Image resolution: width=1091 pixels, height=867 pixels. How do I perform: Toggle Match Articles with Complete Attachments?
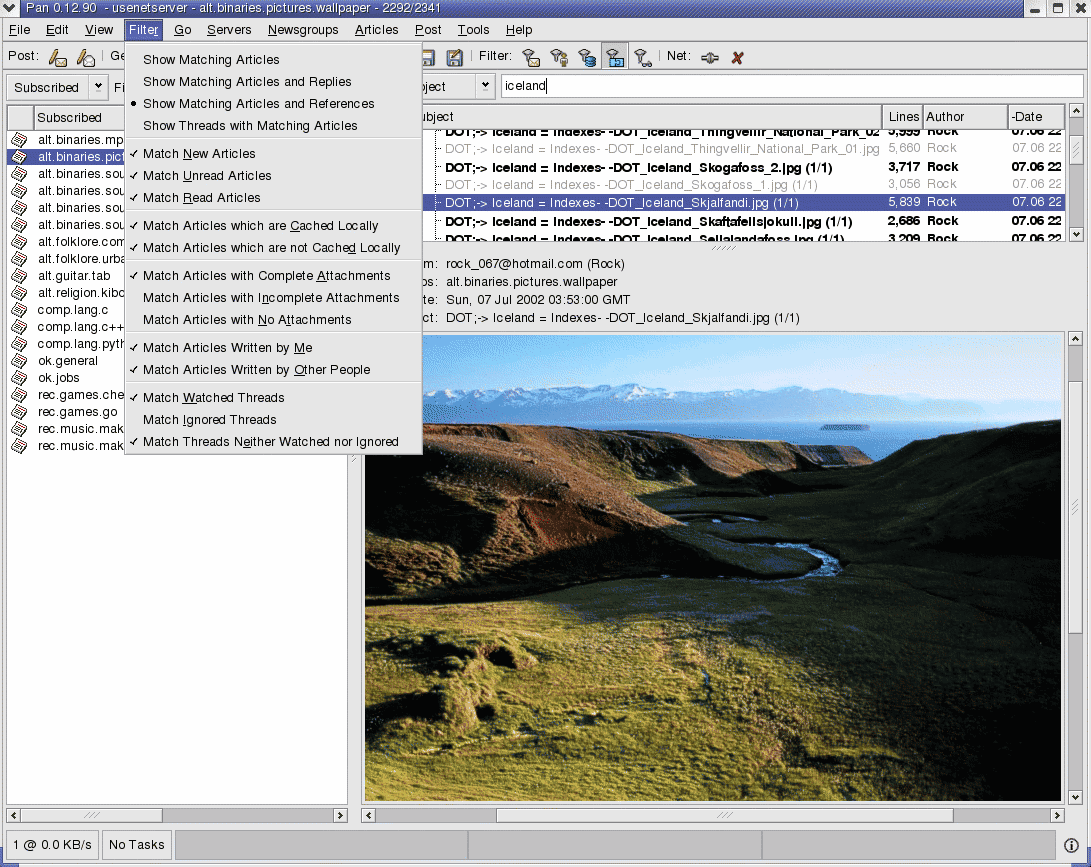(273, 276)
